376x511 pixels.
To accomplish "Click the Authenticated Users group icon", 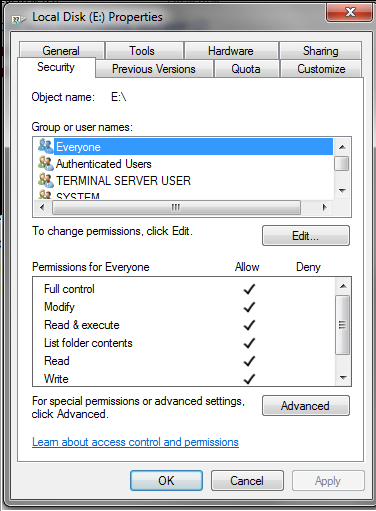I will click(45, 163).
